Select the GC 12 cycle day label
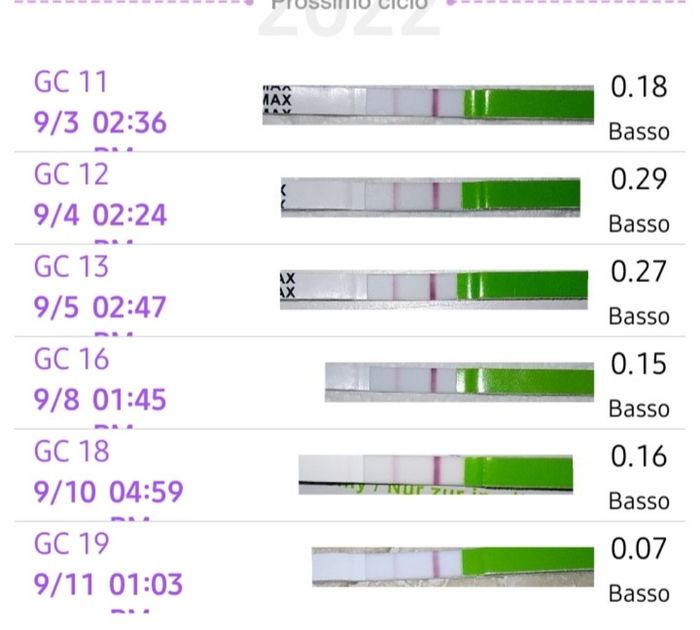The width and height of the screenshot is (700, 630). (71, 174)
